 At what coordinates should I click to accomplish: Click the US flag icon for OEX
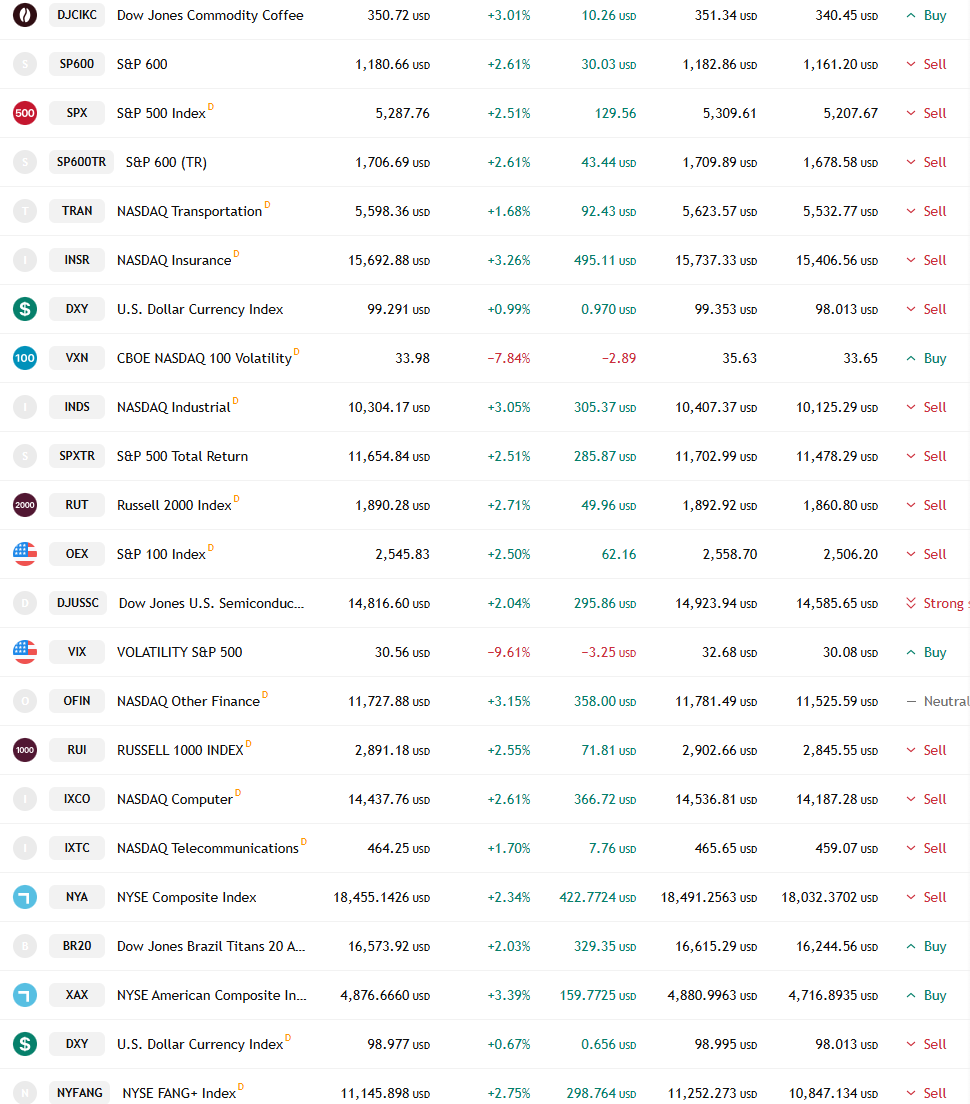[25, 554]
